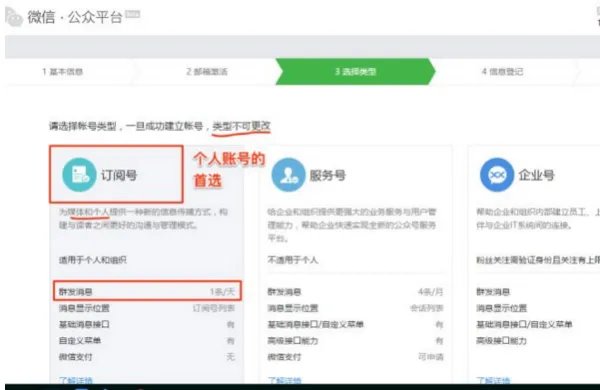Click 群发消息 label in 服务号 card
The height and width of the screenshot is (390, 600).
point(284,292)
